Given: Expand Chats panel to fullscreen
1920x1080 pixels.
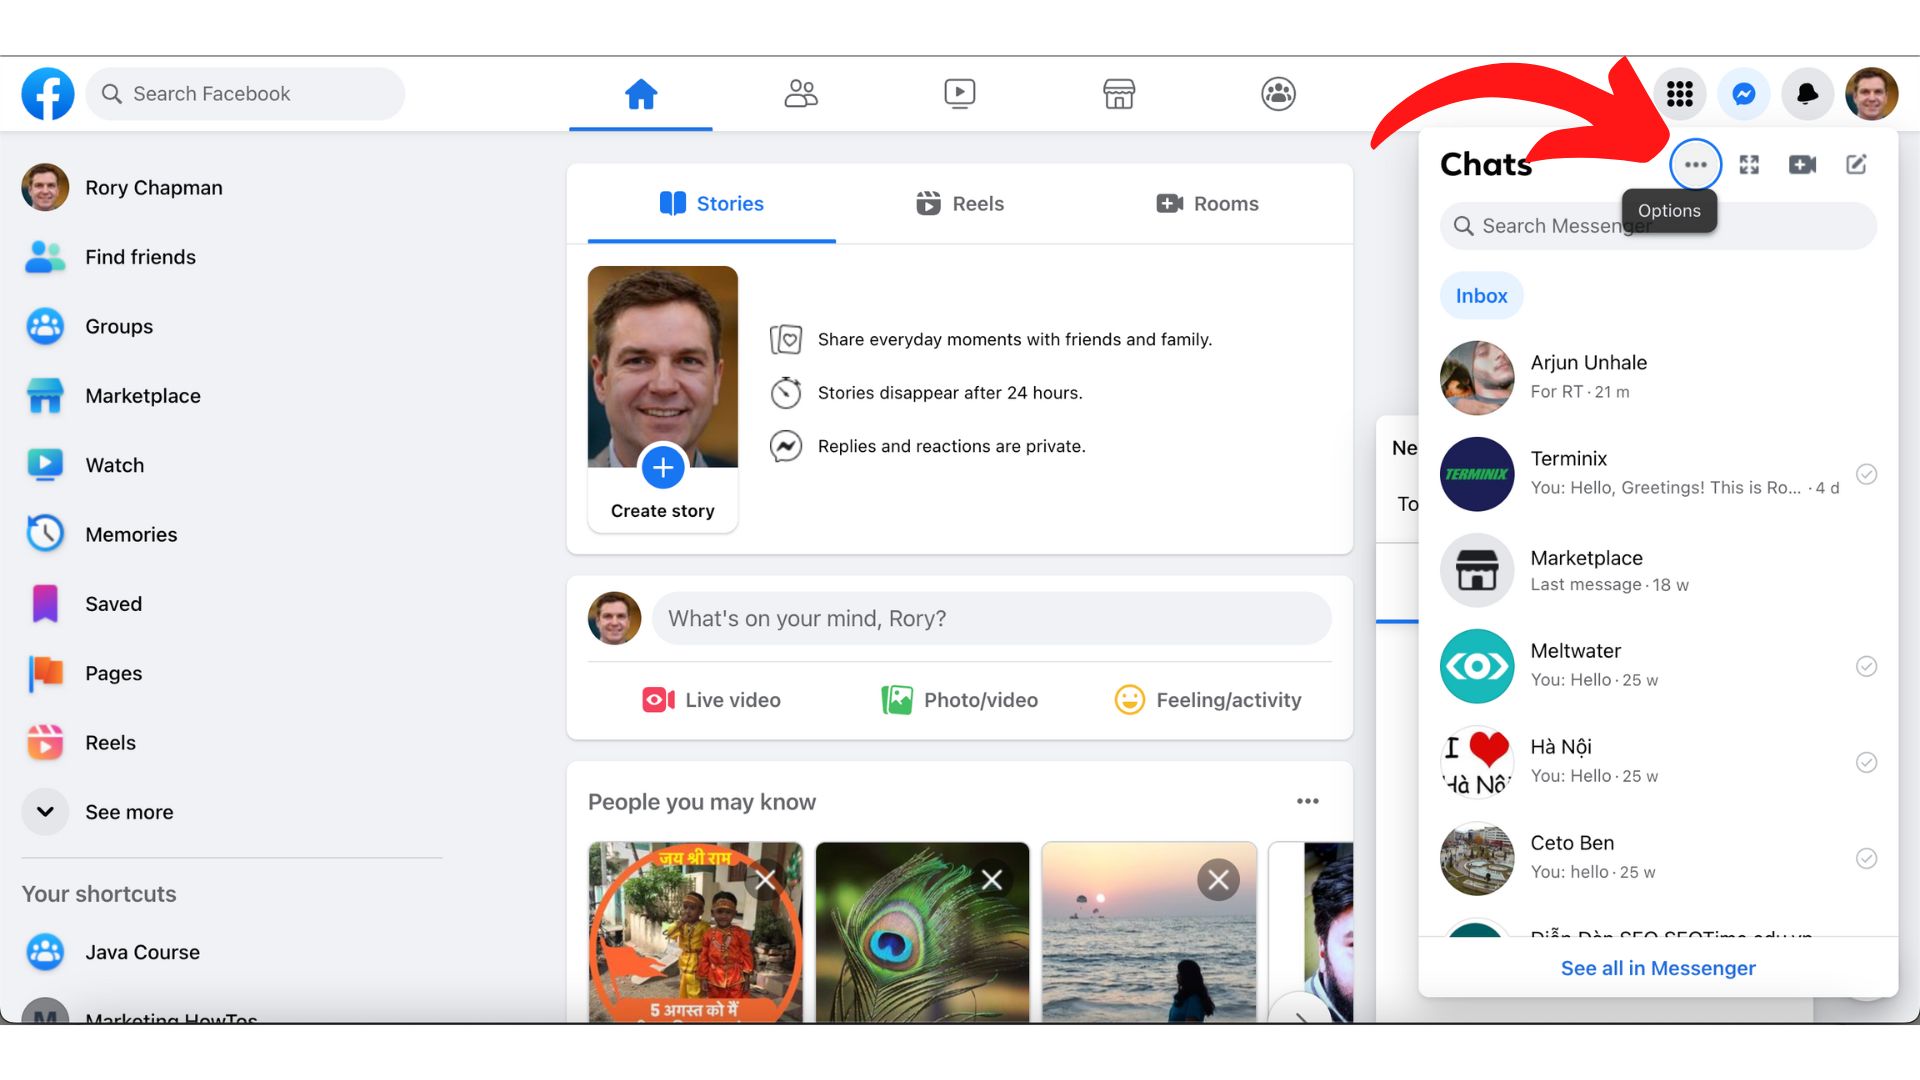Looking at the screenshot, I should pyautogui.click(x=1750, y=164).
